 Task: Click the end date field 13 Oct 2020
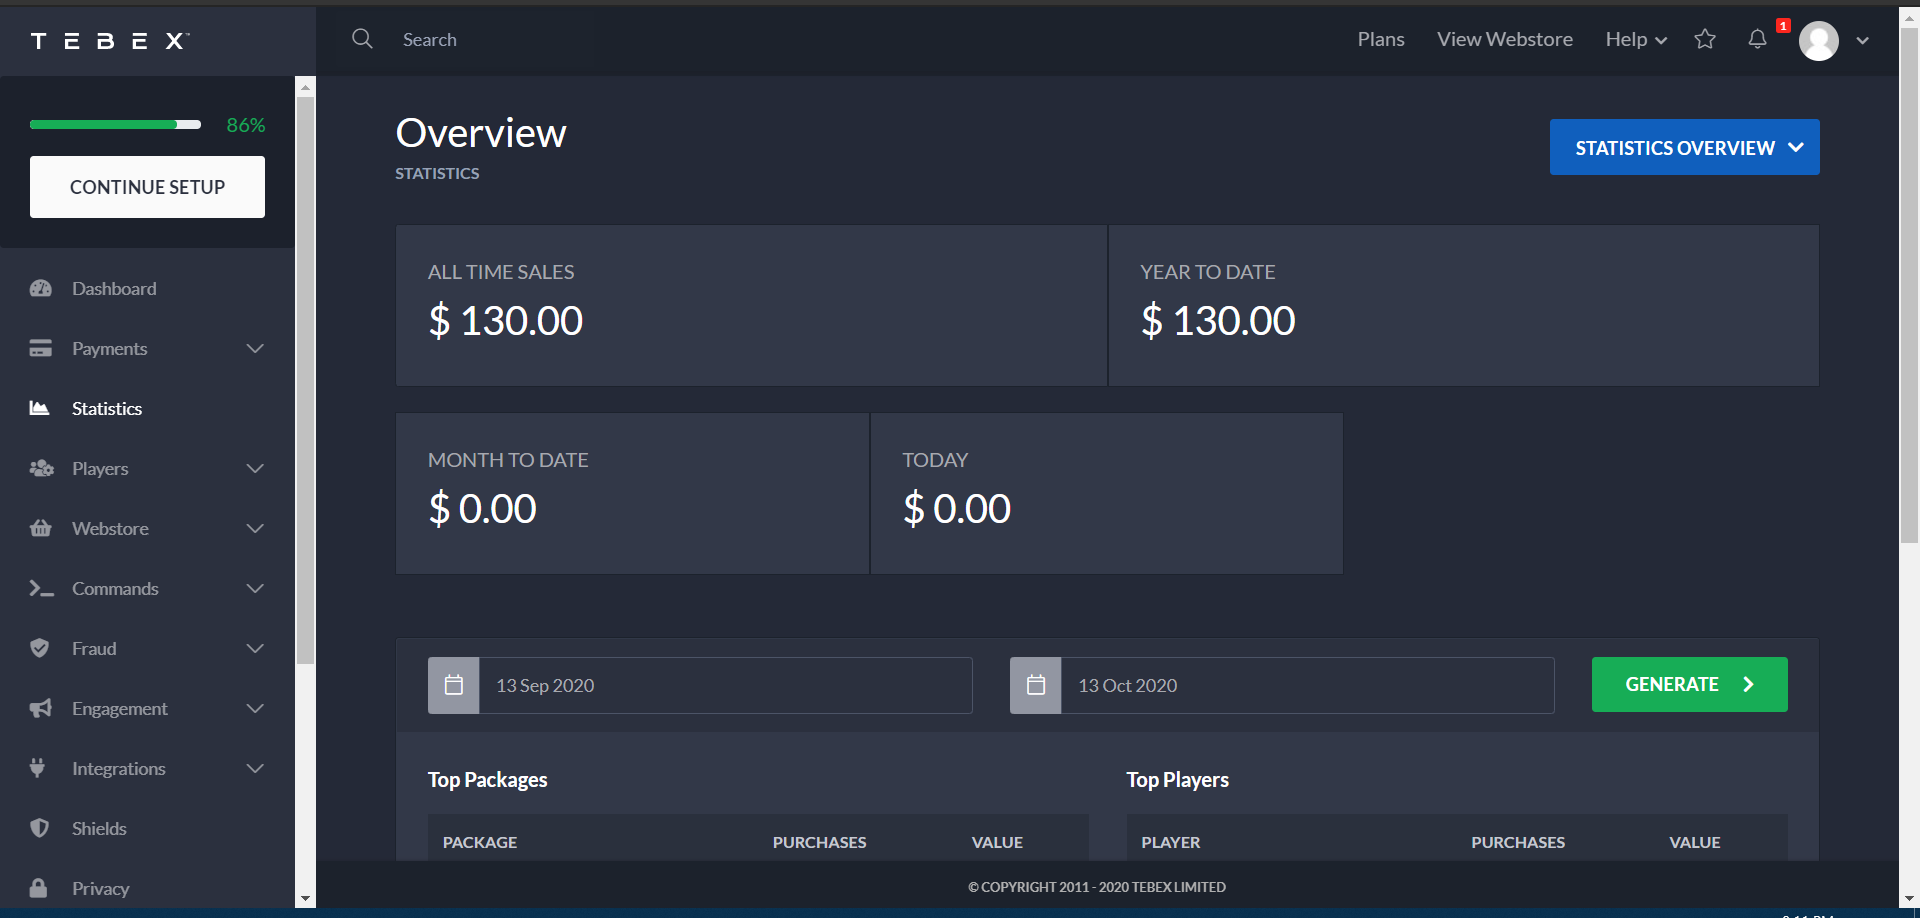1308,685
